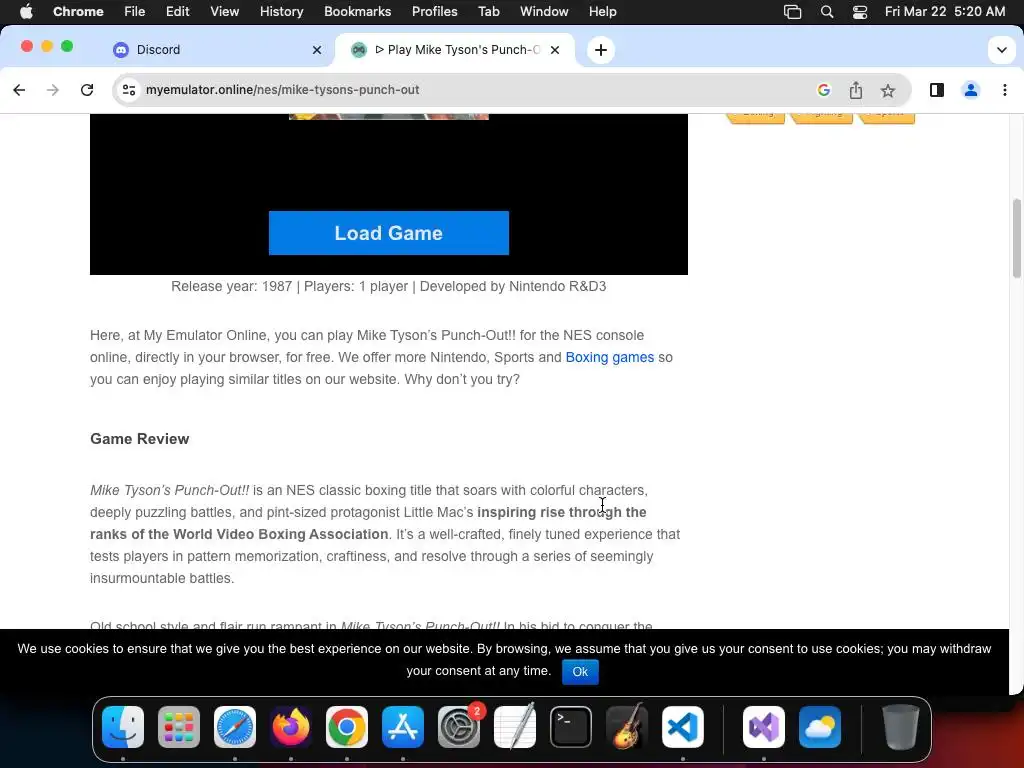Open Spotlight search in menu bar
Screen dimensions: 1024x768
point(827,12)
